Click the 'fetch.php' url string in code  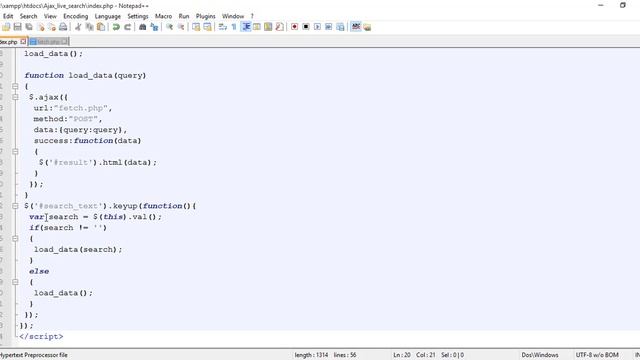80,108
